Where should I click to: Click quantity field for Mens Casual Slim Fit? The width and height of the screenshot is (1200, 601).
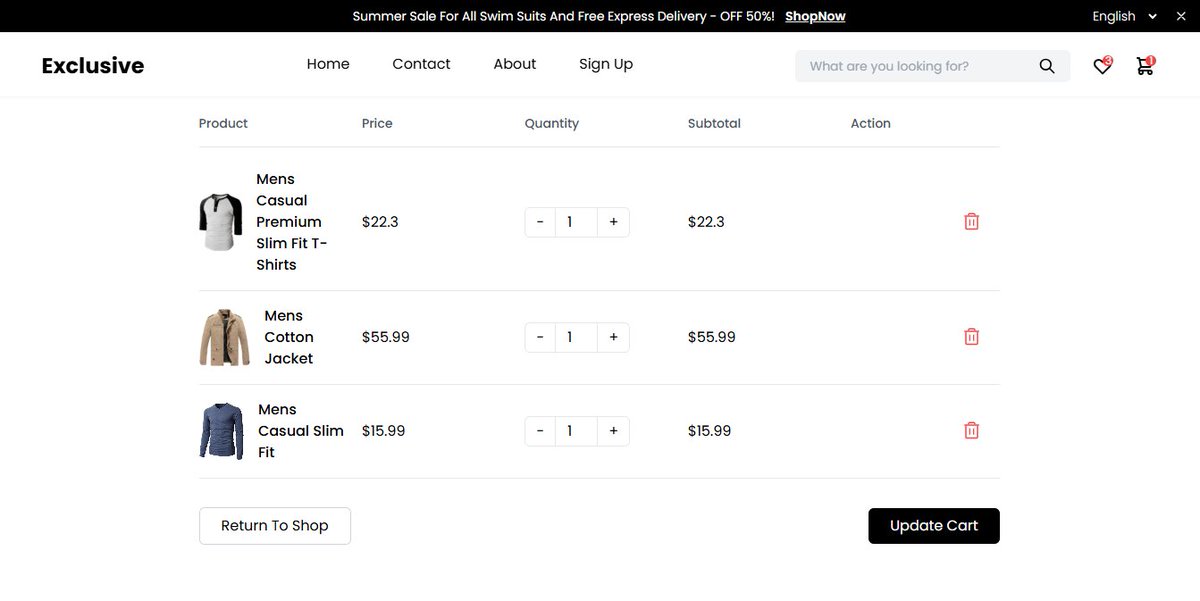pos(576,431)
